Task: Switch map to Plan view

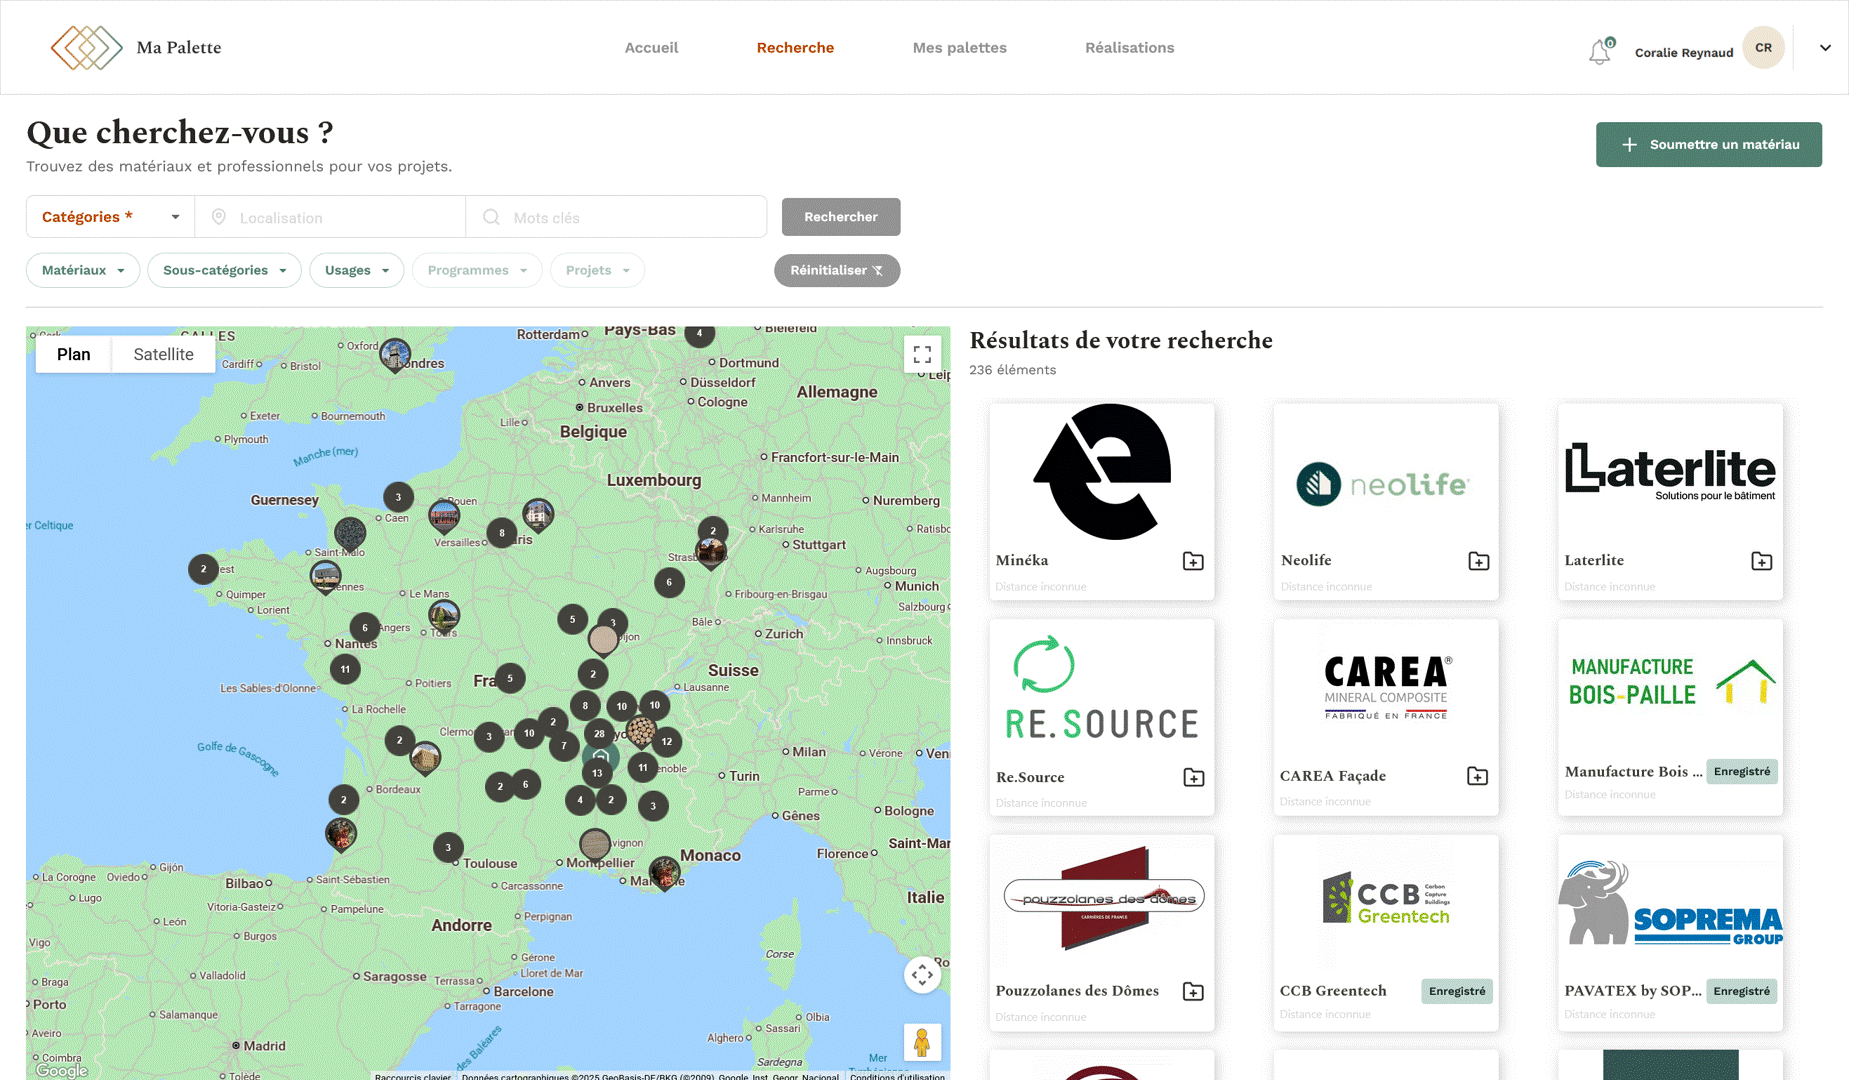Action: tap(73, 354)
